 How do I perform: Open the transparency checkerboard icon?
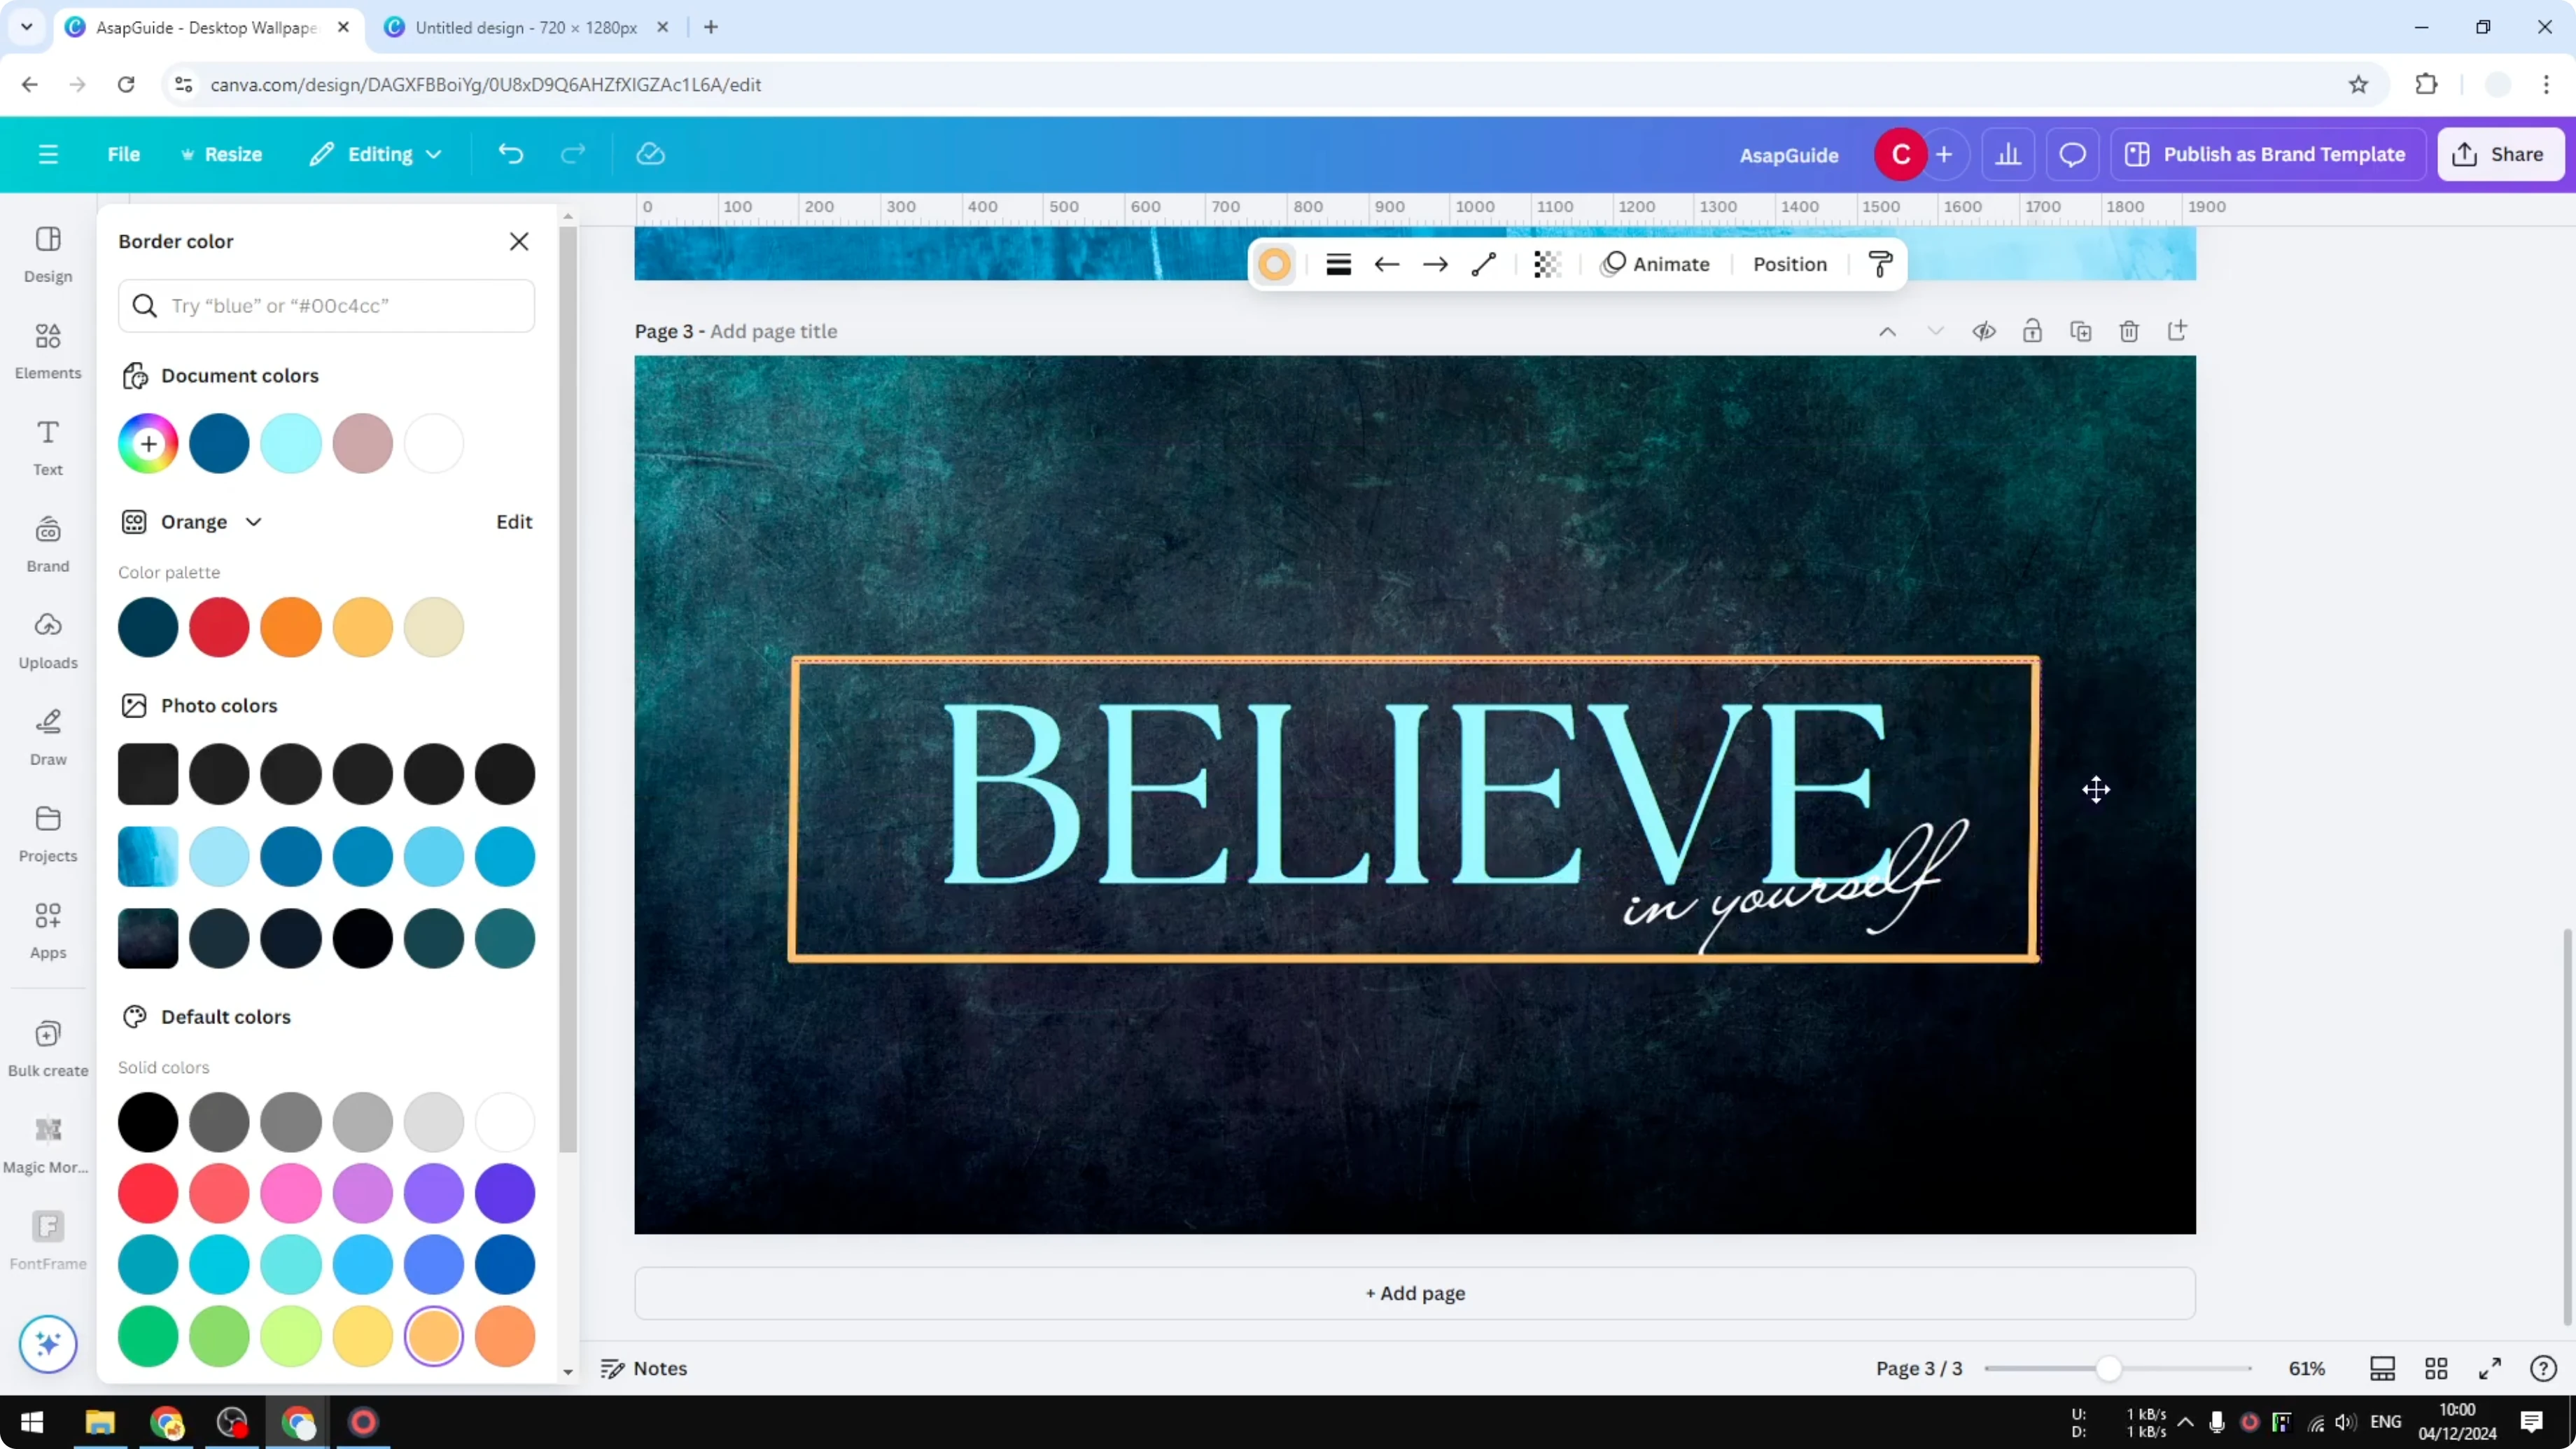click(1547, 264)
